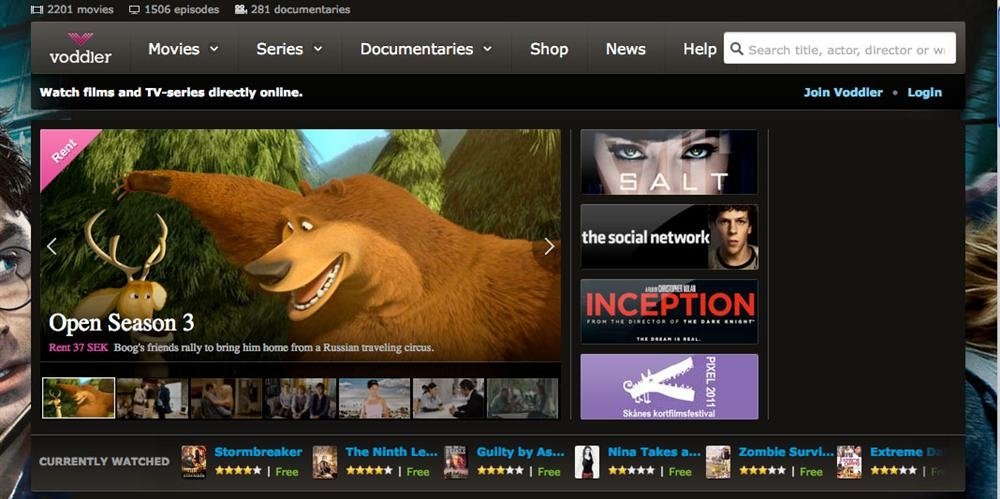Click The Ninth Le... star rating

pos(369,470)
